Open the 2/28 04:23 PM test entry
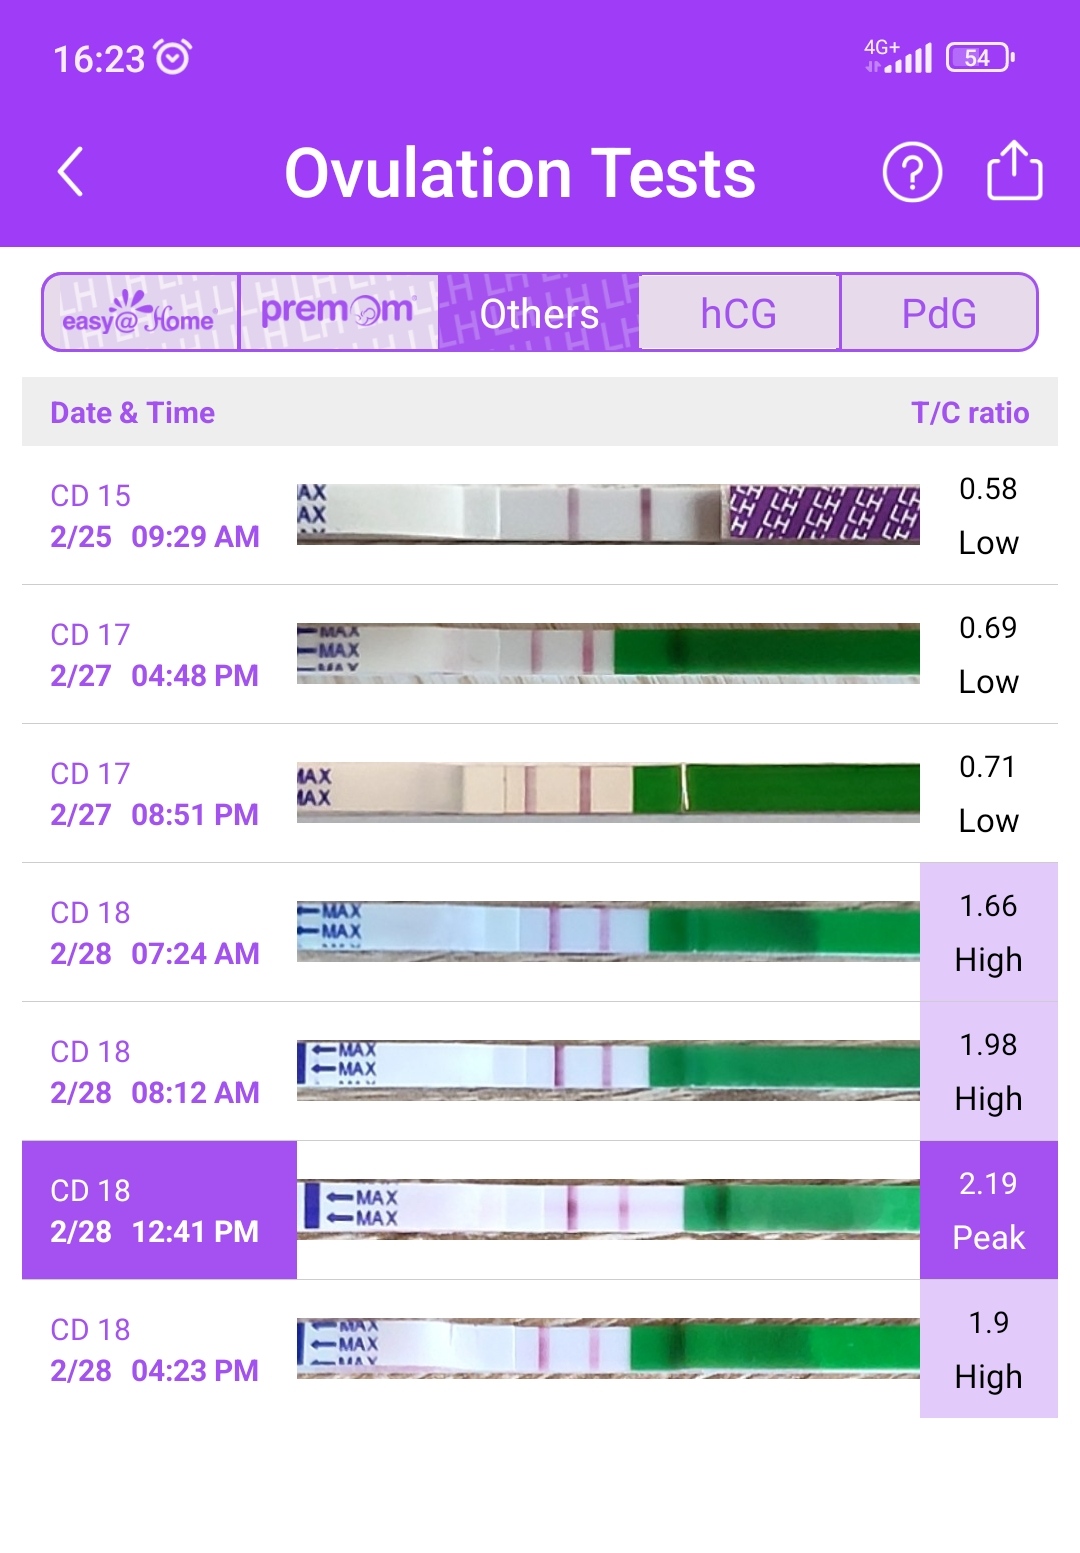This screenshot has width=1080, height=1553. tap(155, 1349)
